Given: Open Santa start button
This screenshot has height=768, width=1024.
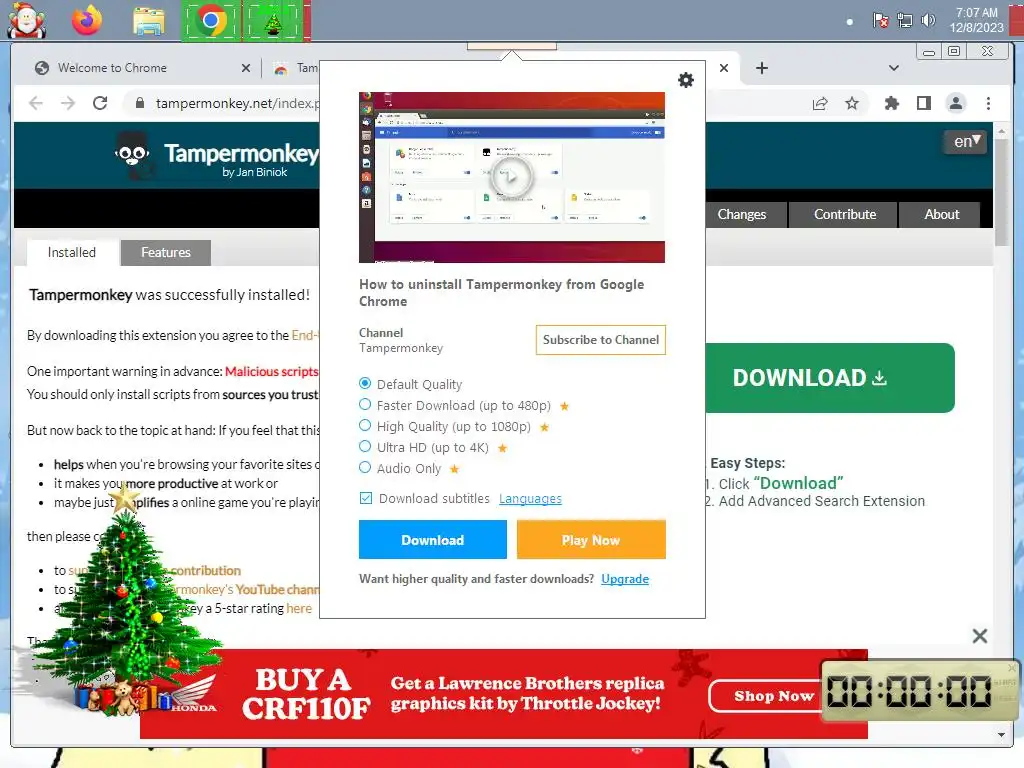Looking at the screenshot, I should (x=26, y=20).
